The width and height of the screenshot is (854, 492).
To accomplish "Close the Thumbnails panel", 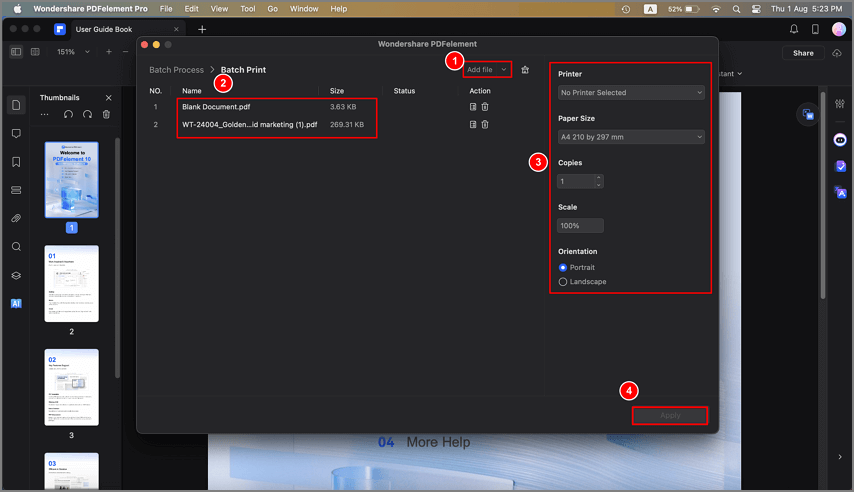I will 108,98.
